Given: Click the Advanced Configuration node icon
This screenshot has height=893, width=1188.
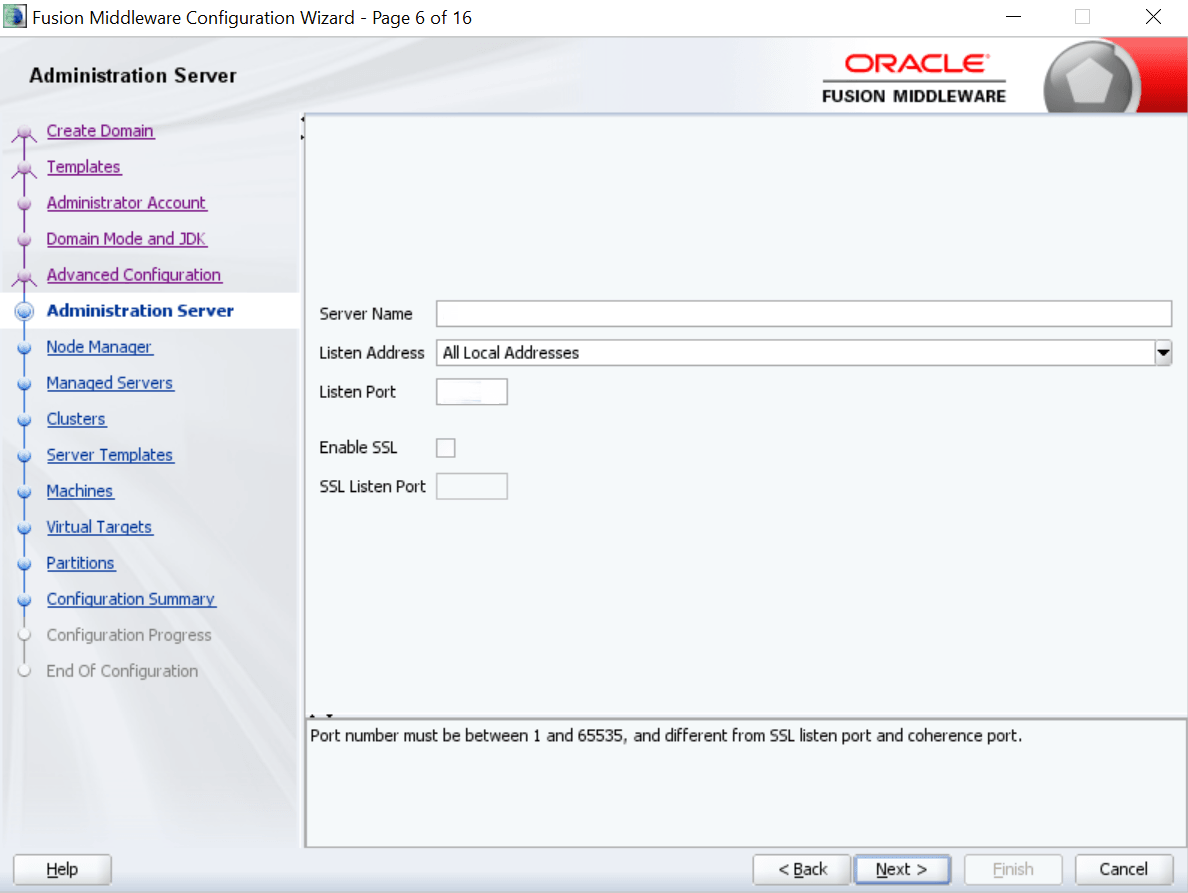Looking at the screenshot, I should point(24,277).
